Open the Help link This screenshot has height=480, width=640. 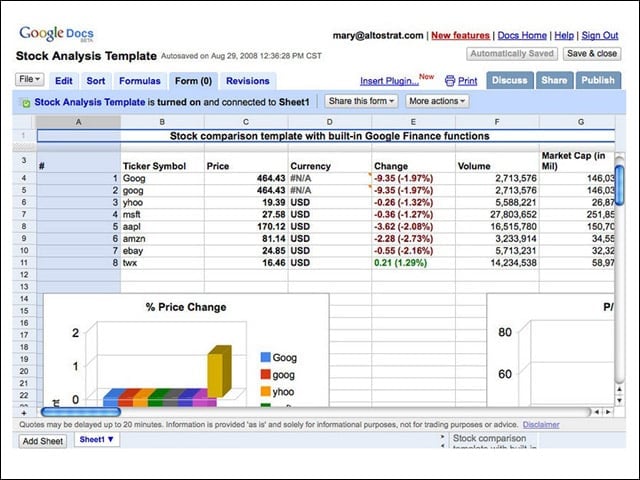(x=564, y=36)
